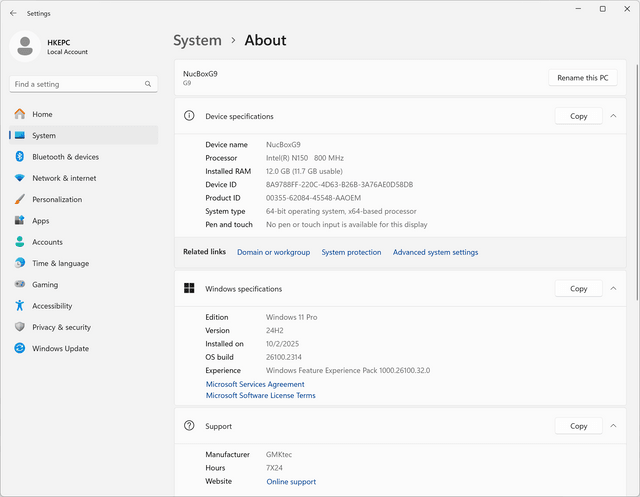Click the search magnifier icon
The image size is (640, 497).
(148, 84)
